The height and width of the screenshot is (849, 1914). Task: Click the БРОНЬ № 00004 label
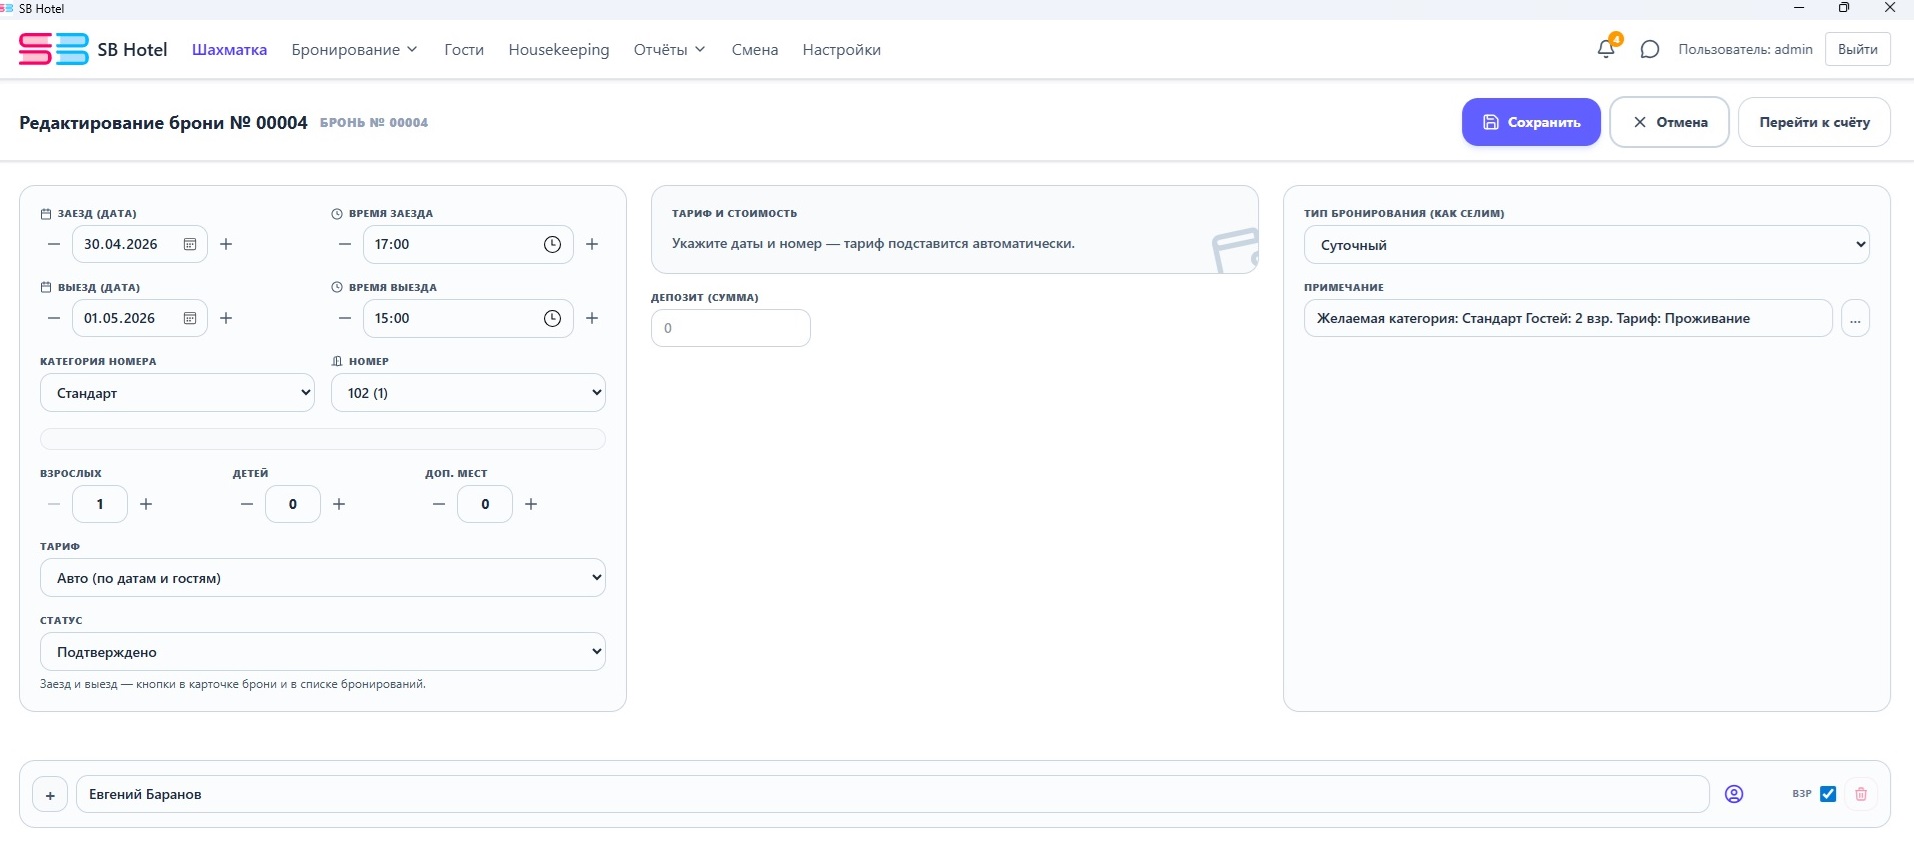coord(374,123)
